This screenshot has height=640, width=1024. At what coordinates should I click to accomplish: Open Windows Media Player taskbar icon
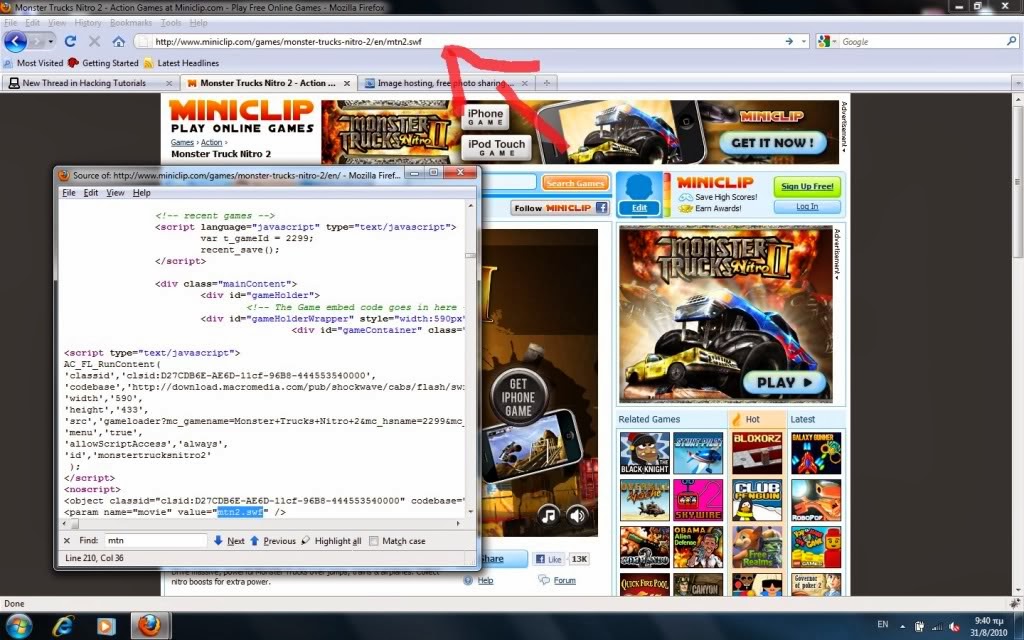tap(106, 626)
